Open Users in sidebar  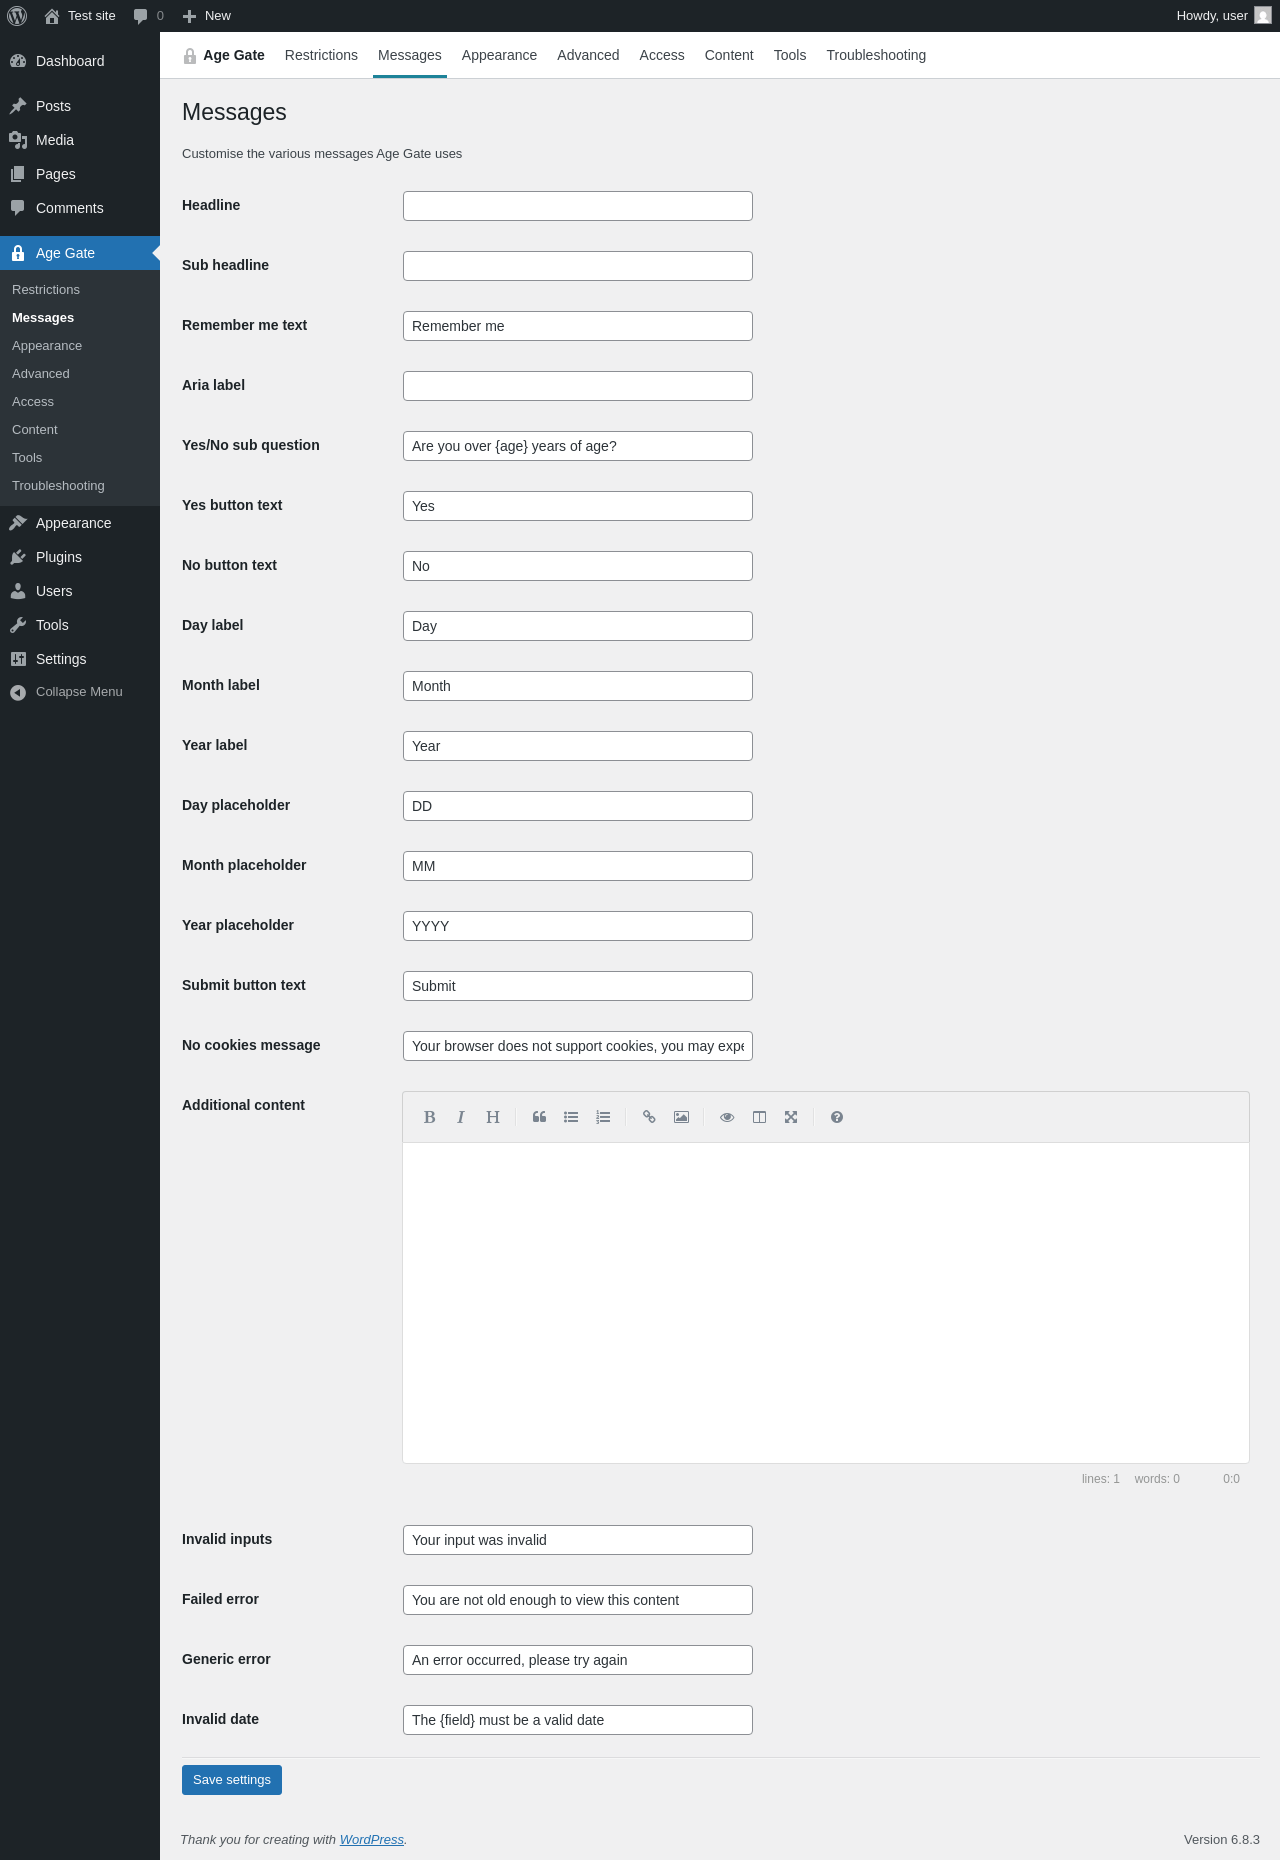[80, 591]
